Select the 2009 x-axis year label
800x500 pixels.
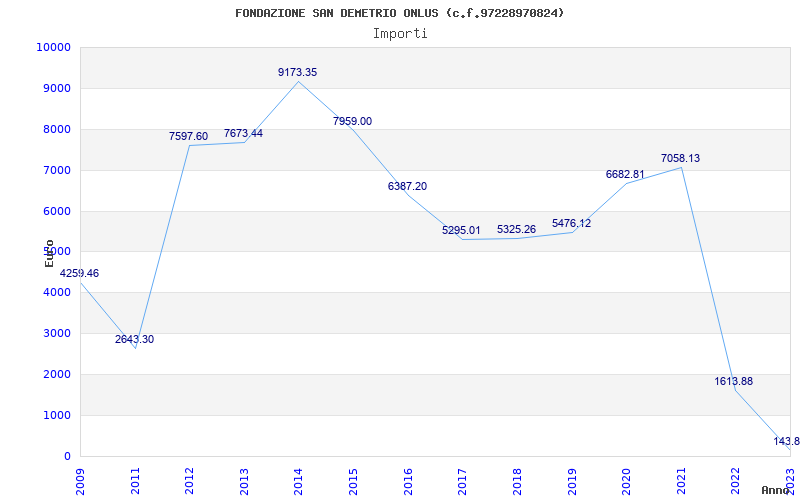pos(80,479)
